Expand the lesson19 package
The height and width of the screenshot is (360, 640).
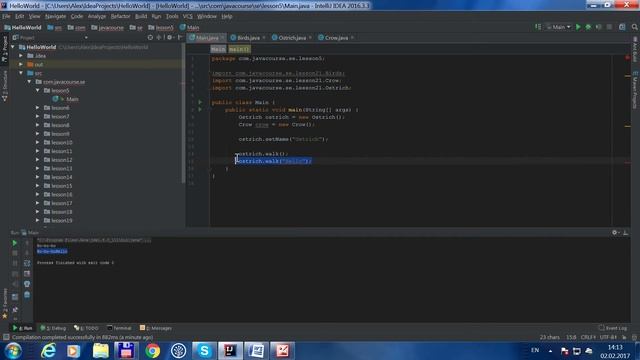[x=38, y=220]
